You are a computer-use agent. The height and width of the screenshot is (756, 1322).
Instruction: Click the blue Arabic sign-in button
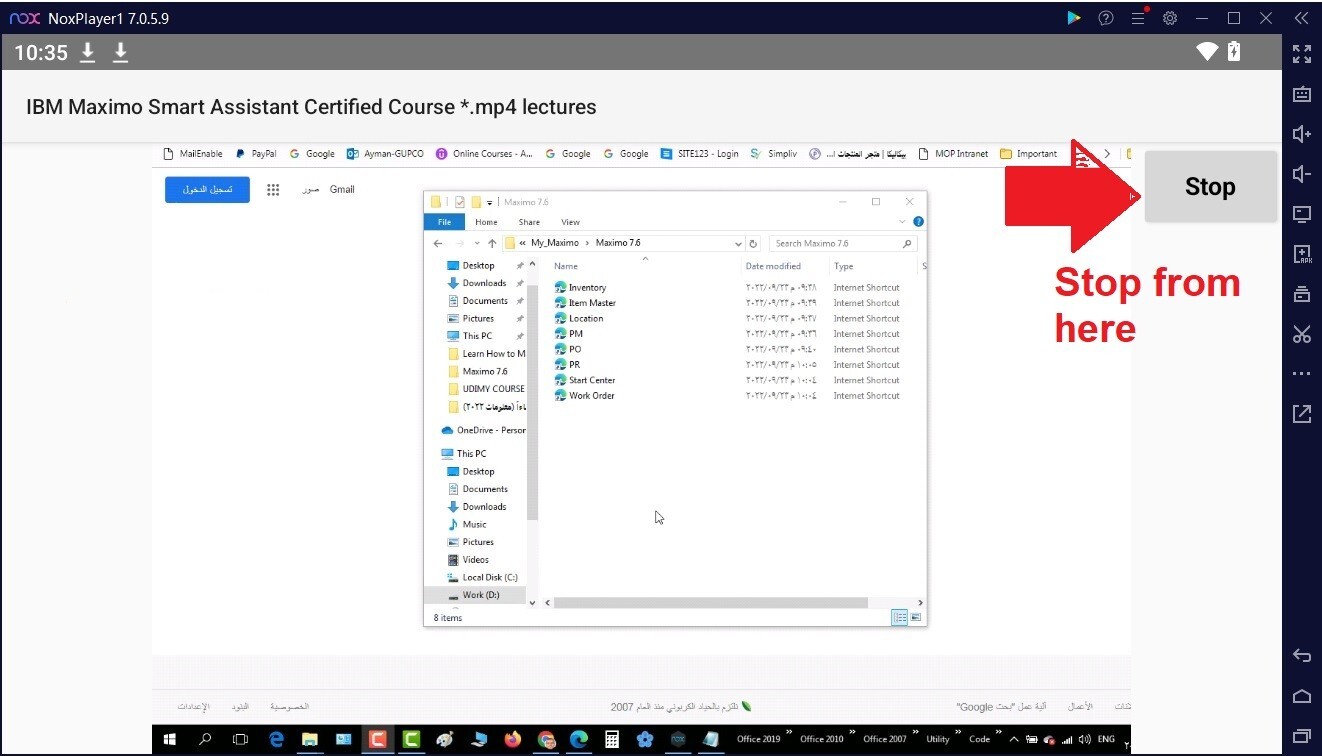206,189
